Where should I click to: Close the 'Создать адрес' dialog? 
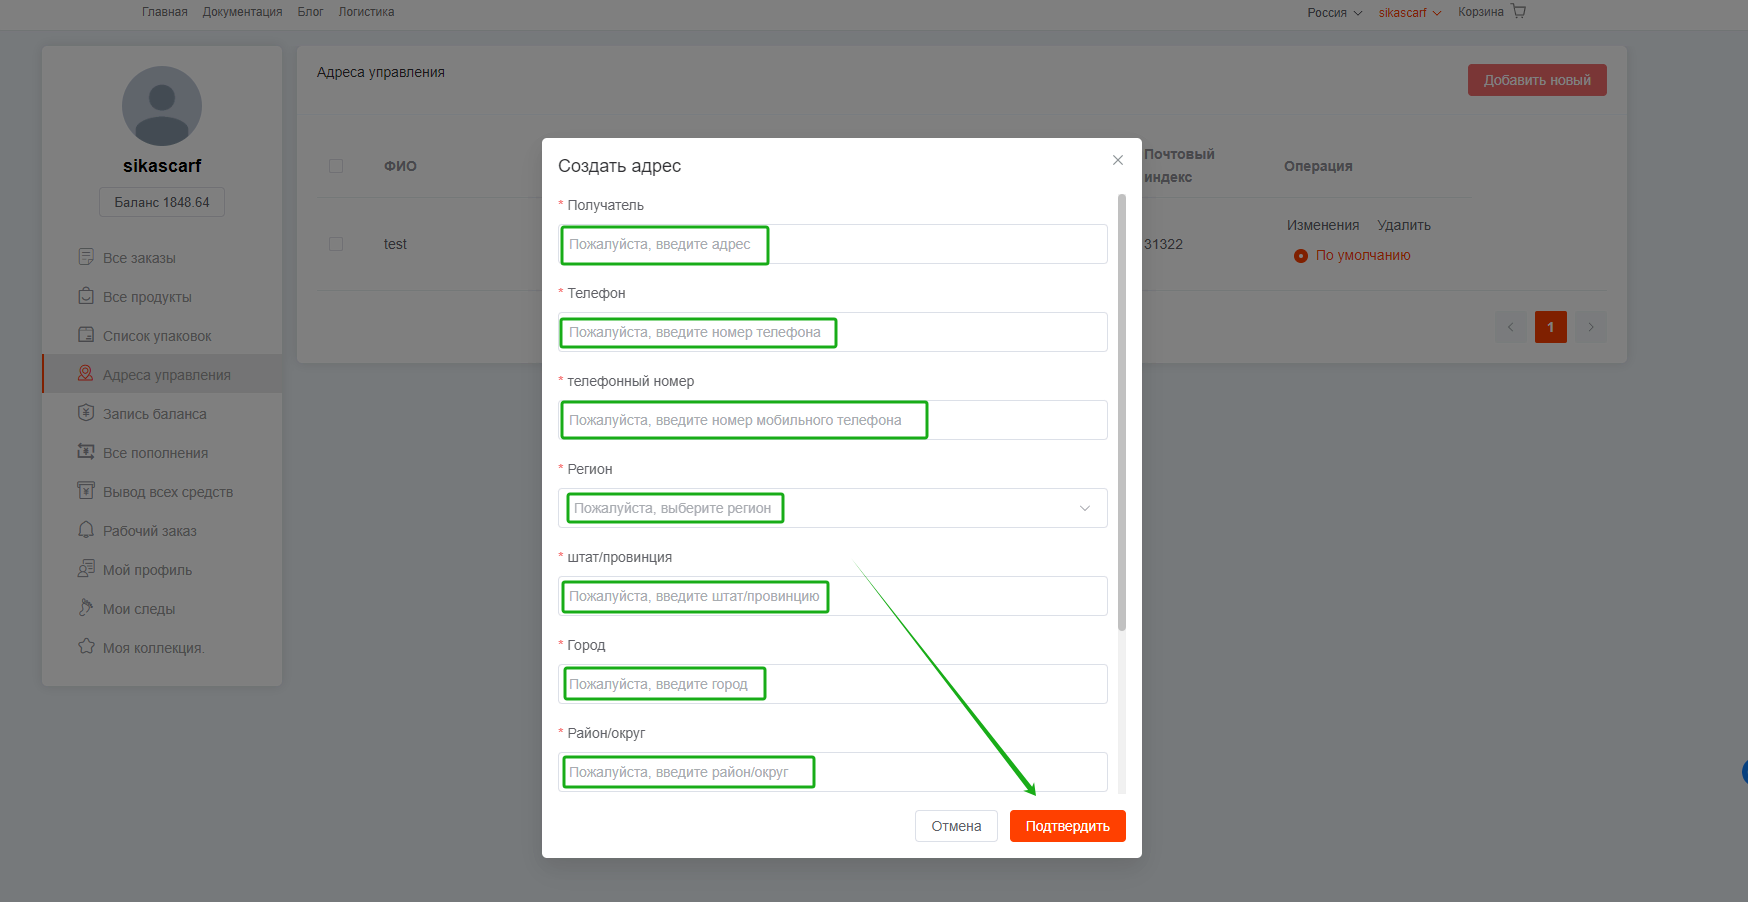[1118, 160]
